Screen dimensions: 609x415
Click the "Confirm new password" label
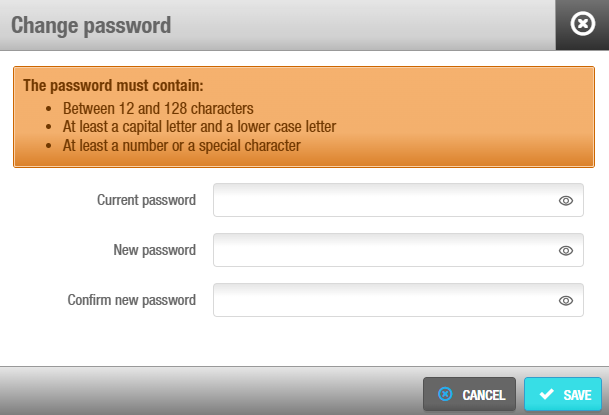pyautogui.click(x=131, y=300)
